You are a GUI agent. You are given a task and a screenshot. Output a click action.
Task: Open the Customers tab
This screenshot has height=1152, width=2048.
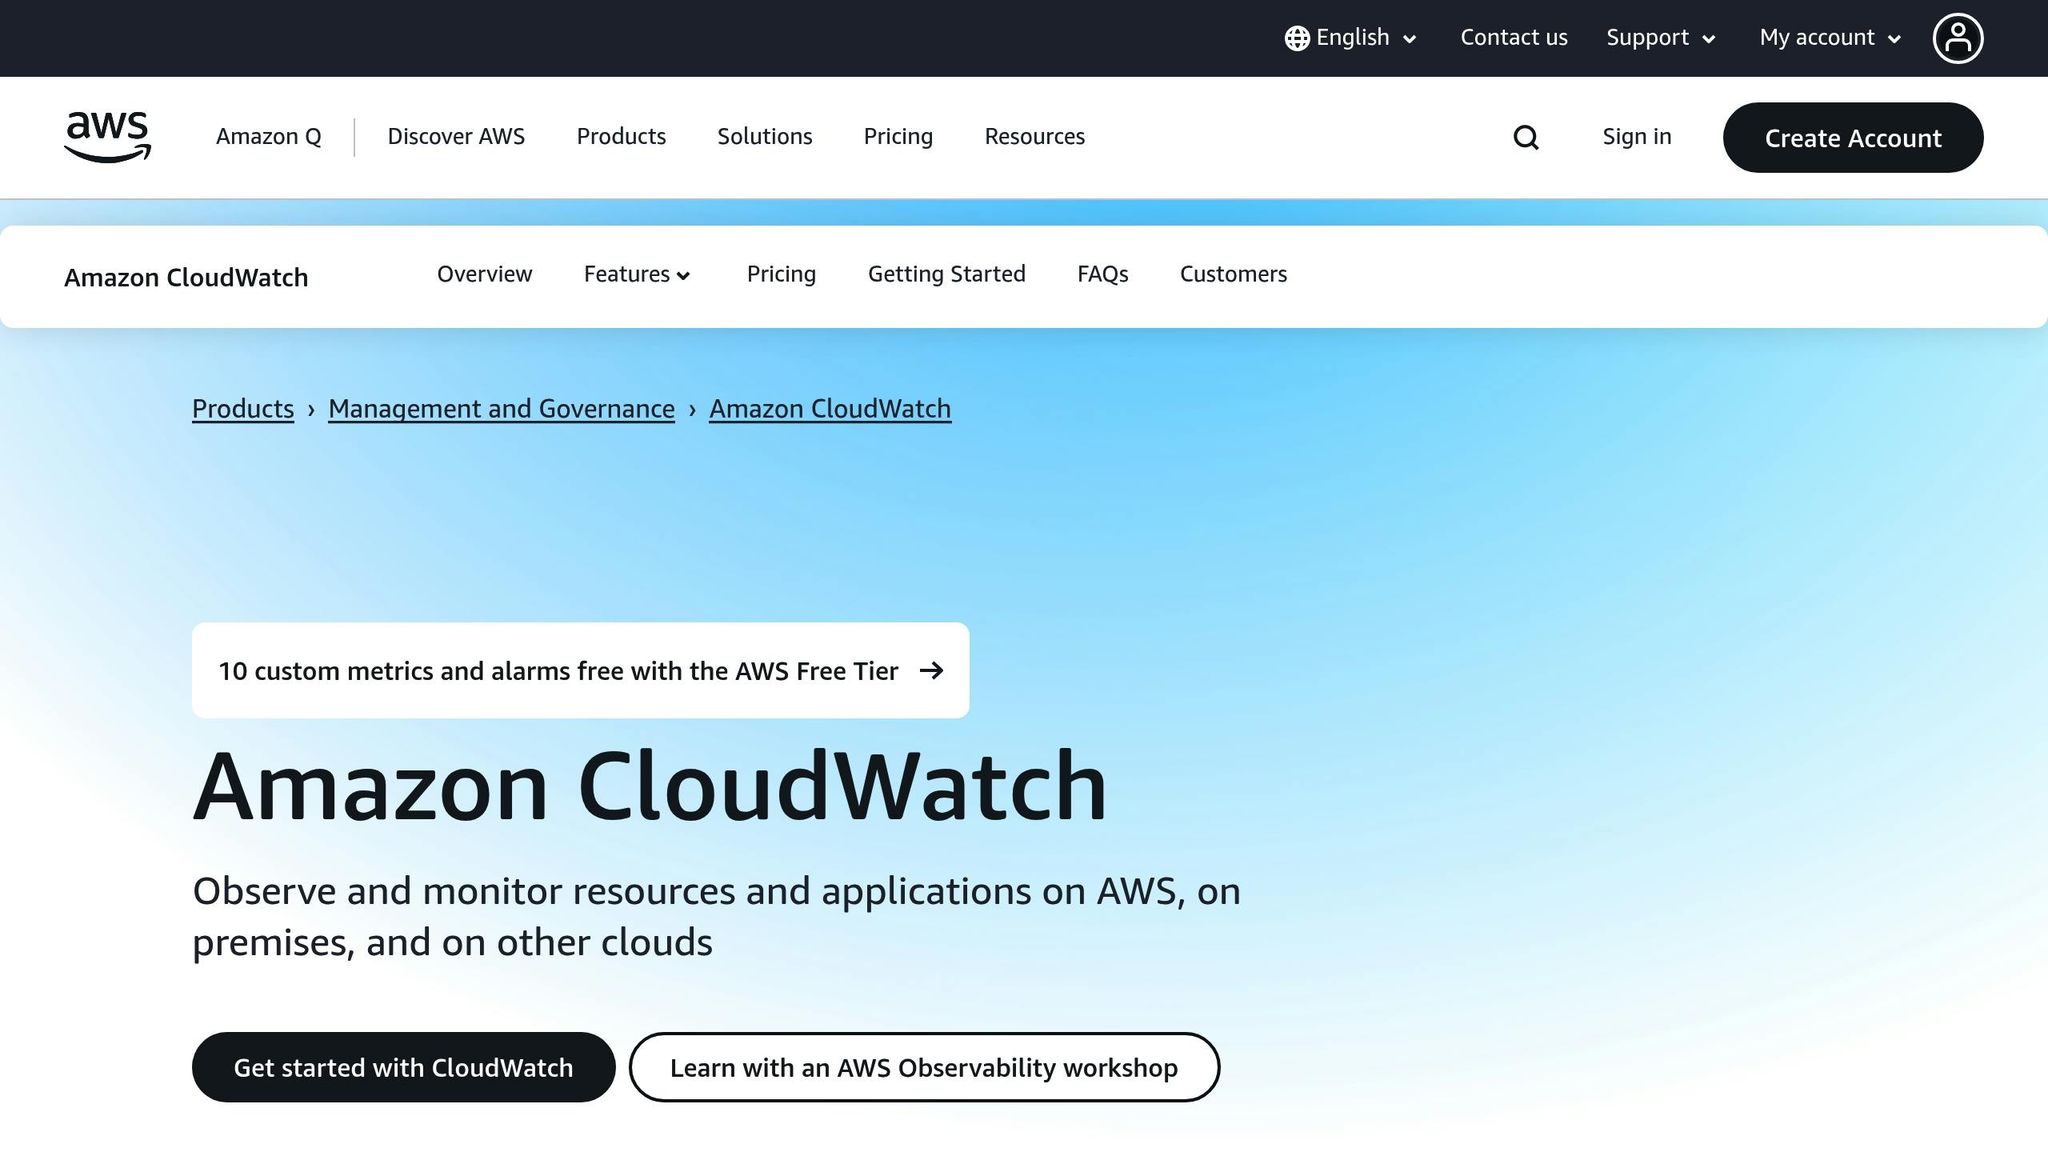(1233, 274)
